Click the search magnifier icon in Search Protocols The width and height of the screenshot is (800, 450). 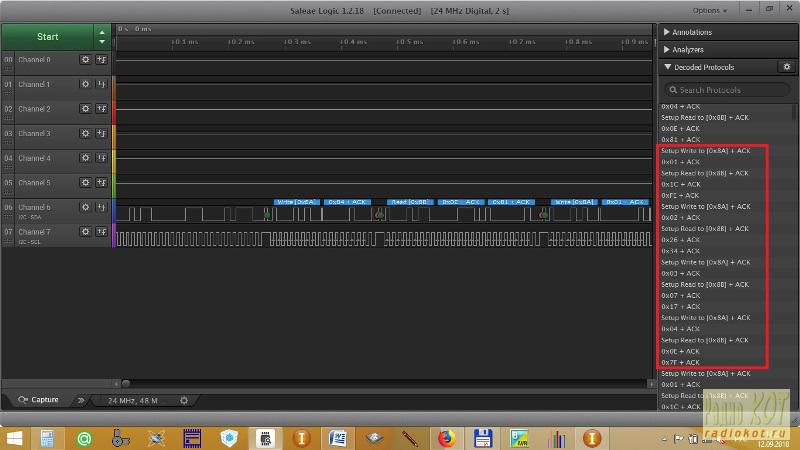point(673,90)
